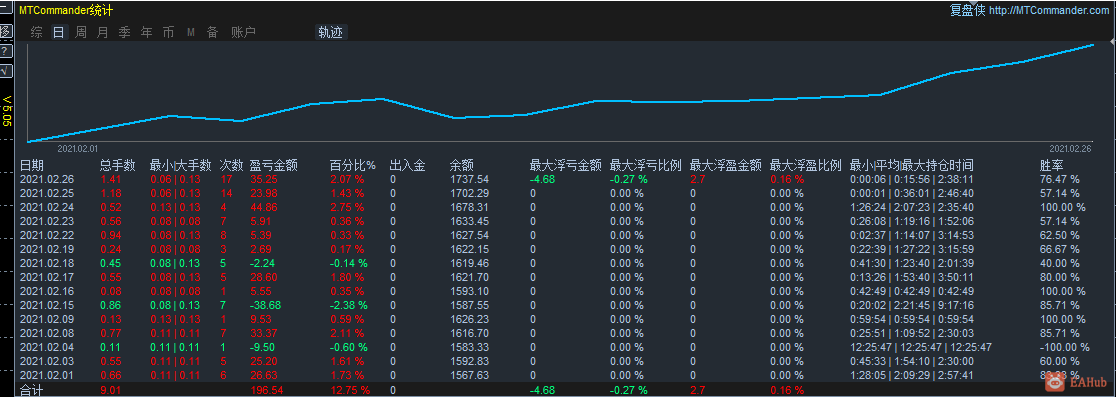Viewport: 1116px width, 397px height.
Task: Click the 出入金 column header
Action: coord(407,165)
